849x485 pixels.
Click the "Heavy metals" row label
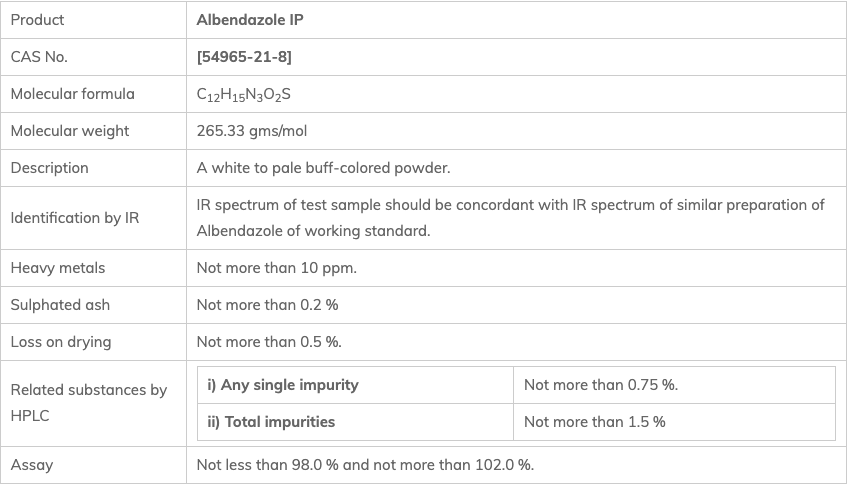57,268
